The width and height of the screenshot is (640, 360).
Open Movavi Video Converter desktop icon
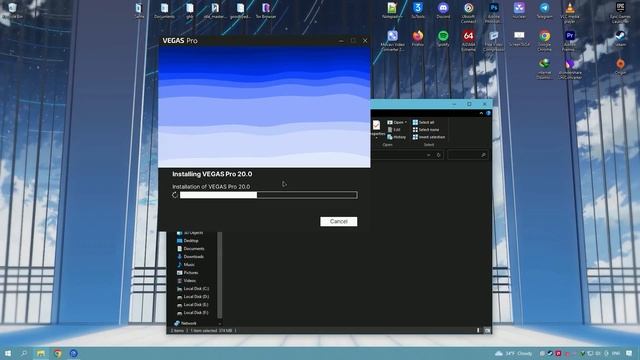[392, 40]
